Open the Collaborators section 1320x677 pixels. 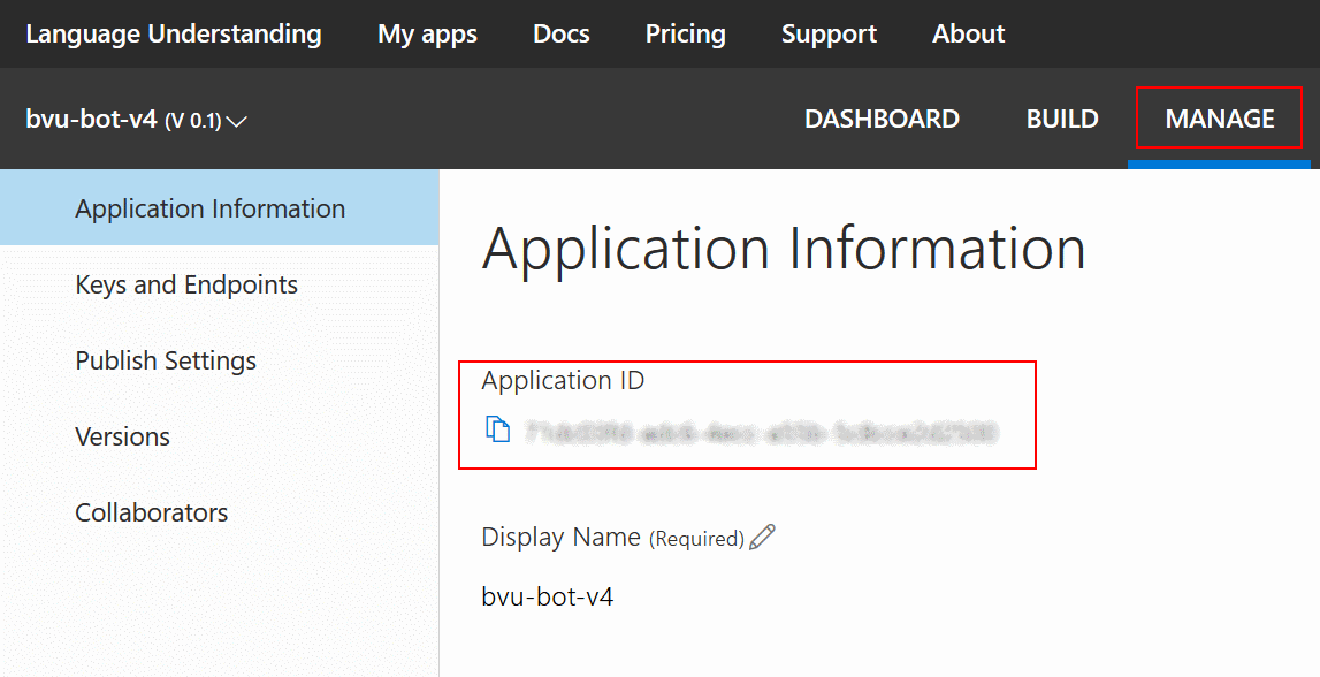tap(151, 512)
